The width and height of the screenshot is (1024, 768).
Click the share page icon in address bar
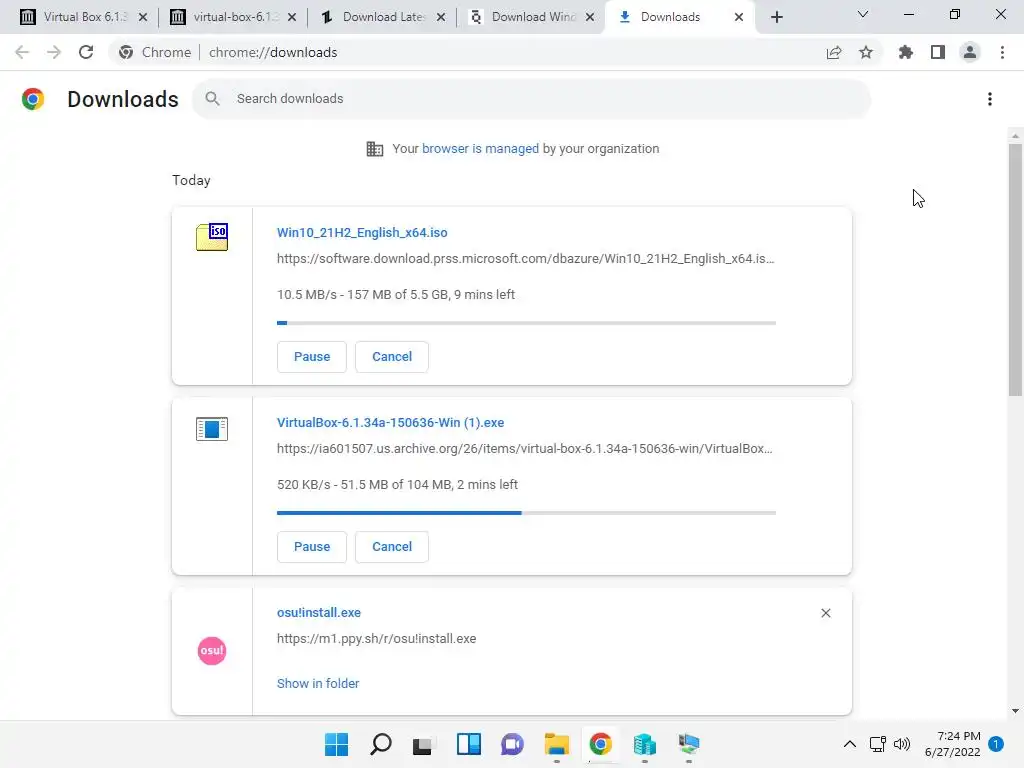834,53
